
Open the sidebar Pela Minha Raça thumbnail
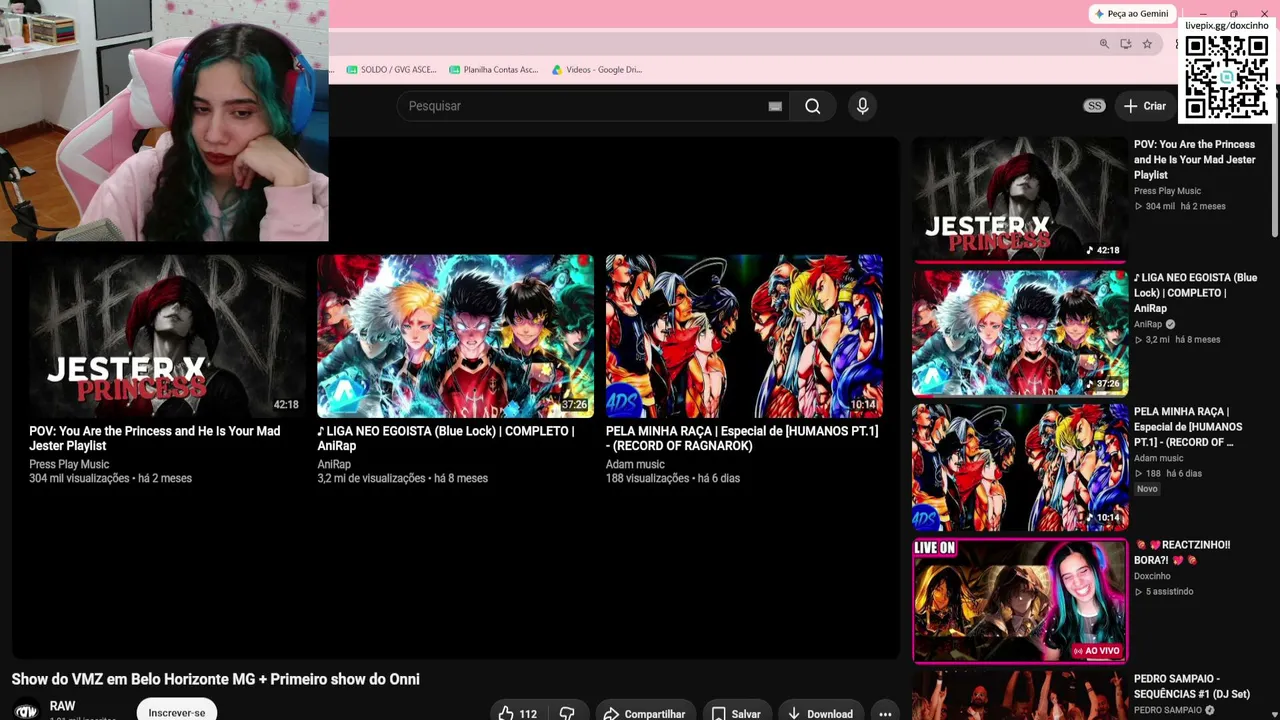[x=1019, y=466]
